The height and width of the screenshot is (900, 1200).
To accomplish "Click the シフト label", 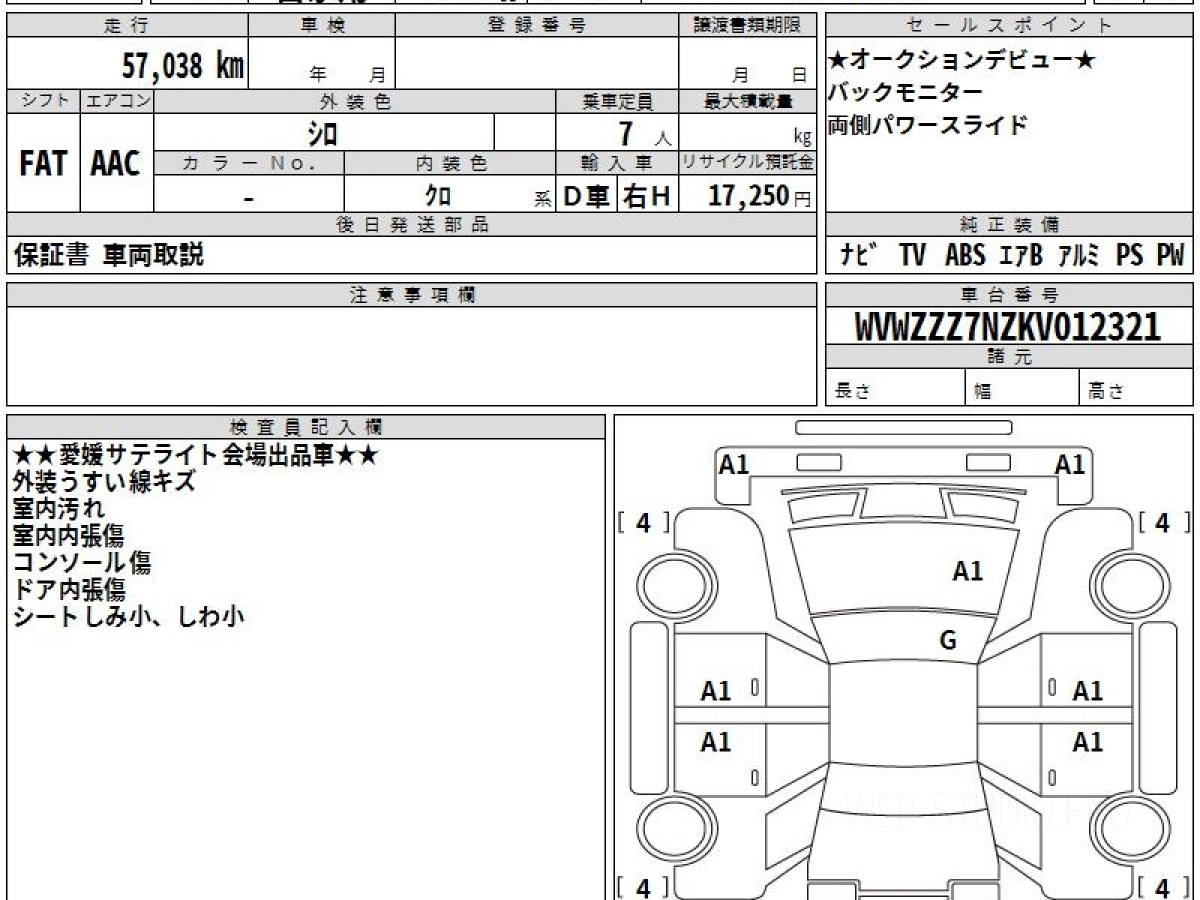I will coord(44,101).
